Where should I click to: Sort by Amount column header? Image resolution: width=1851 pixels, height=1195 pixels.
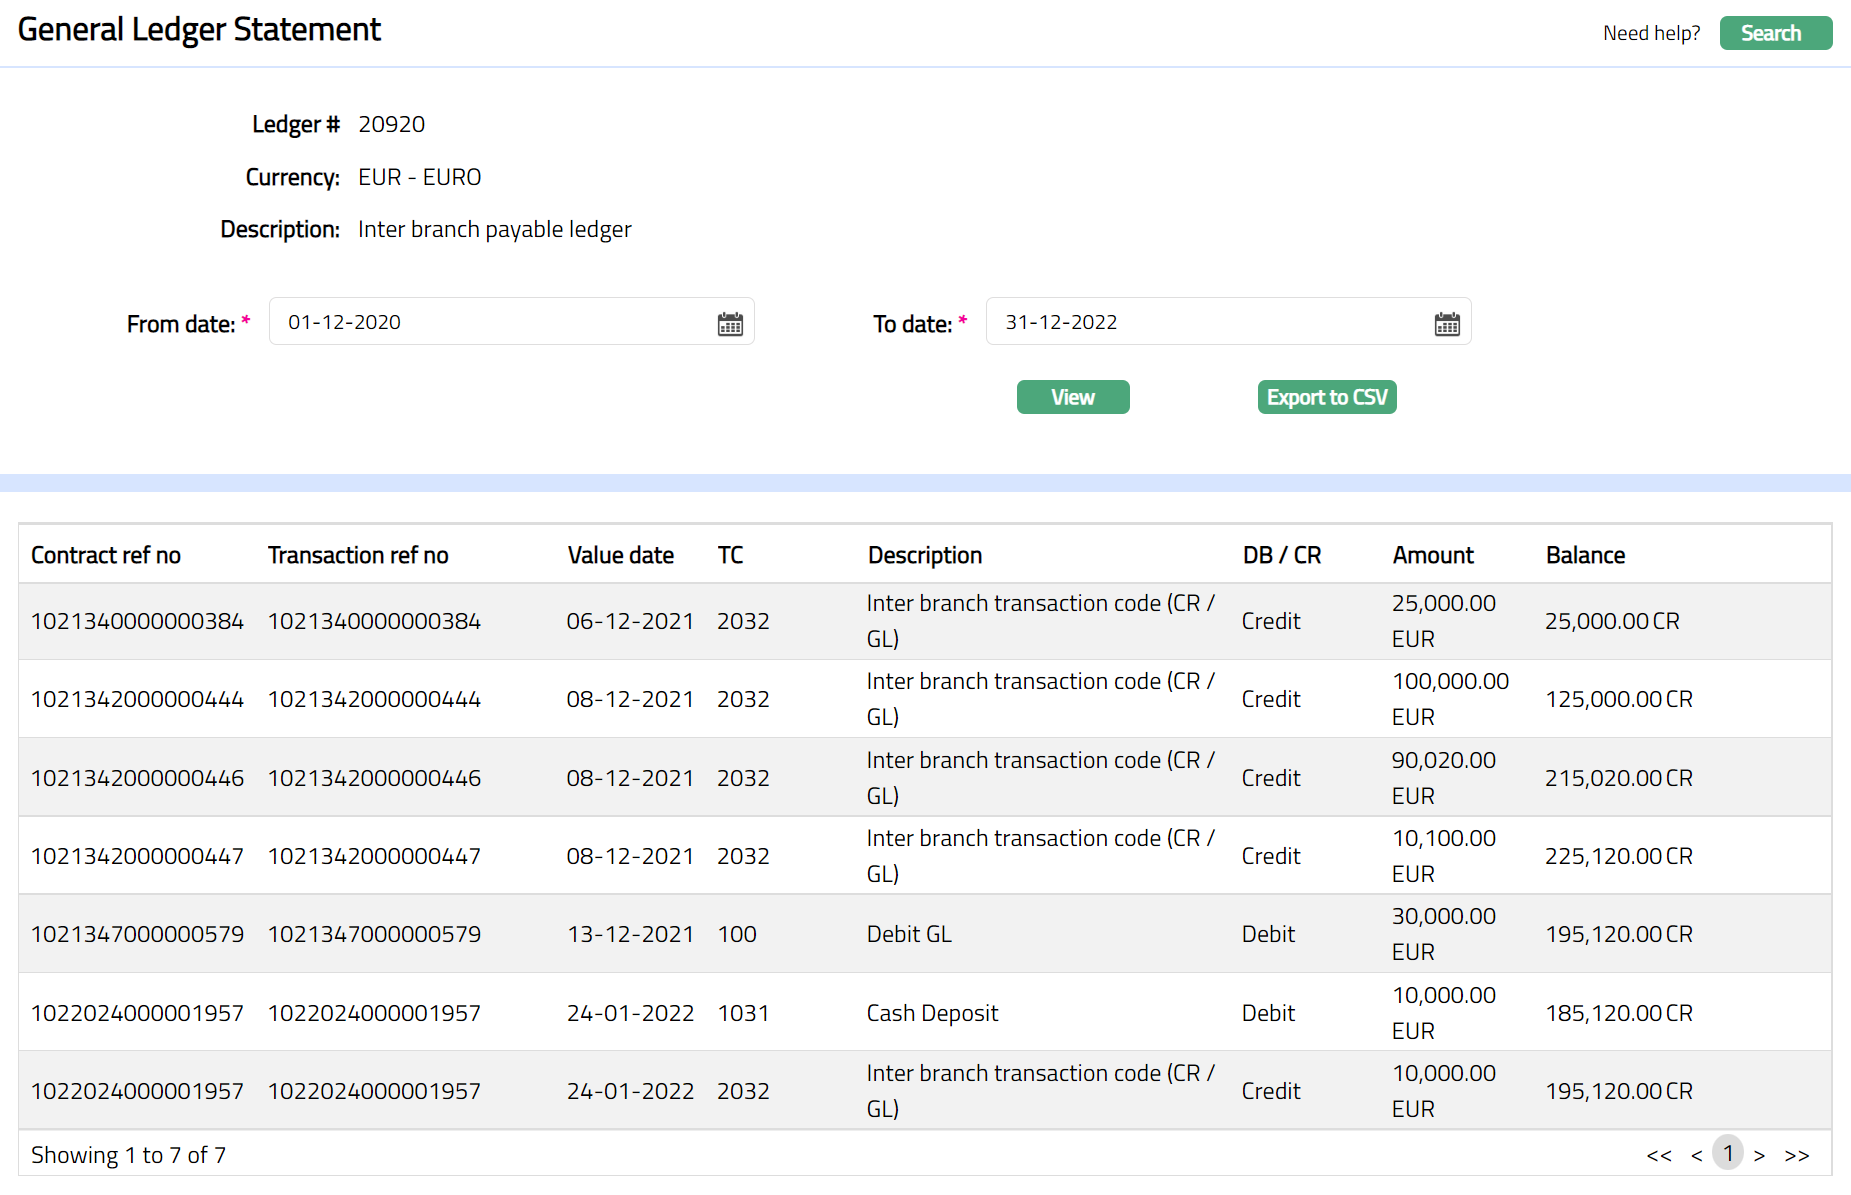tap(1432, 555)
